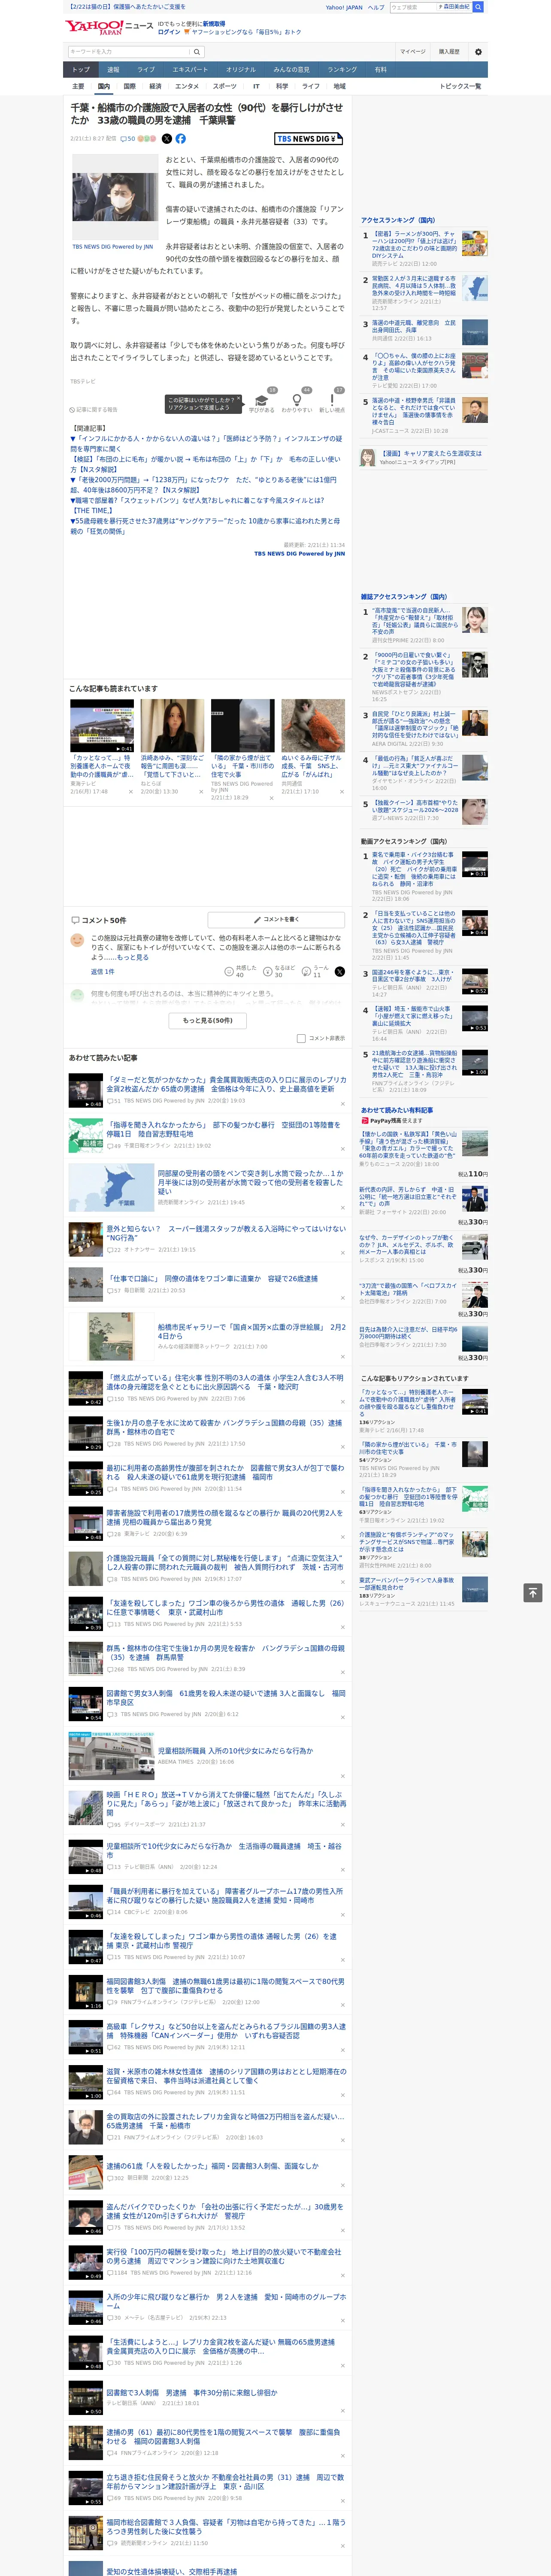Open トピックス一覧 link
The height and width of the screenshot is (2576, 551).
pos(461,86)
